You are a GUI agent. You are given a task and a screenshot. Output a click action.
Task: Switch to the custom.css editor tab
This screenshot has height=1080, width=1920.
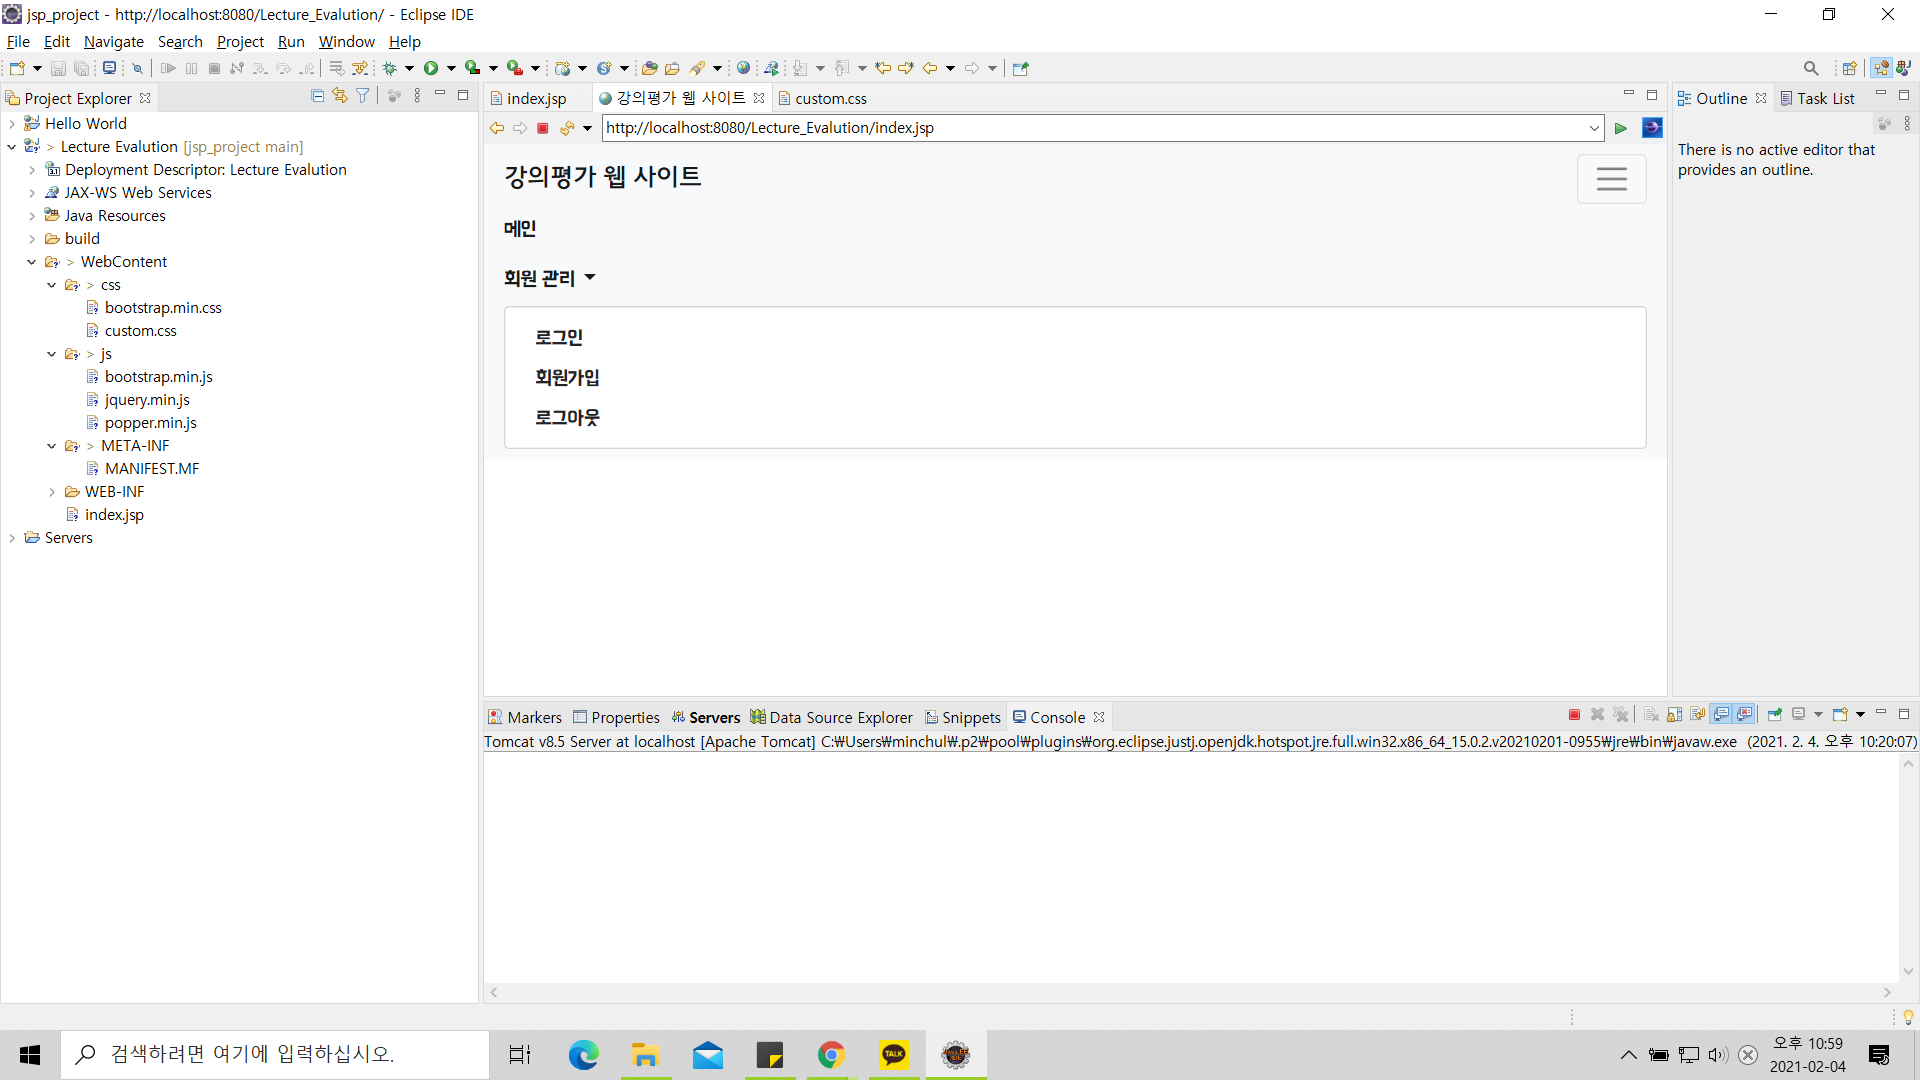830,98
